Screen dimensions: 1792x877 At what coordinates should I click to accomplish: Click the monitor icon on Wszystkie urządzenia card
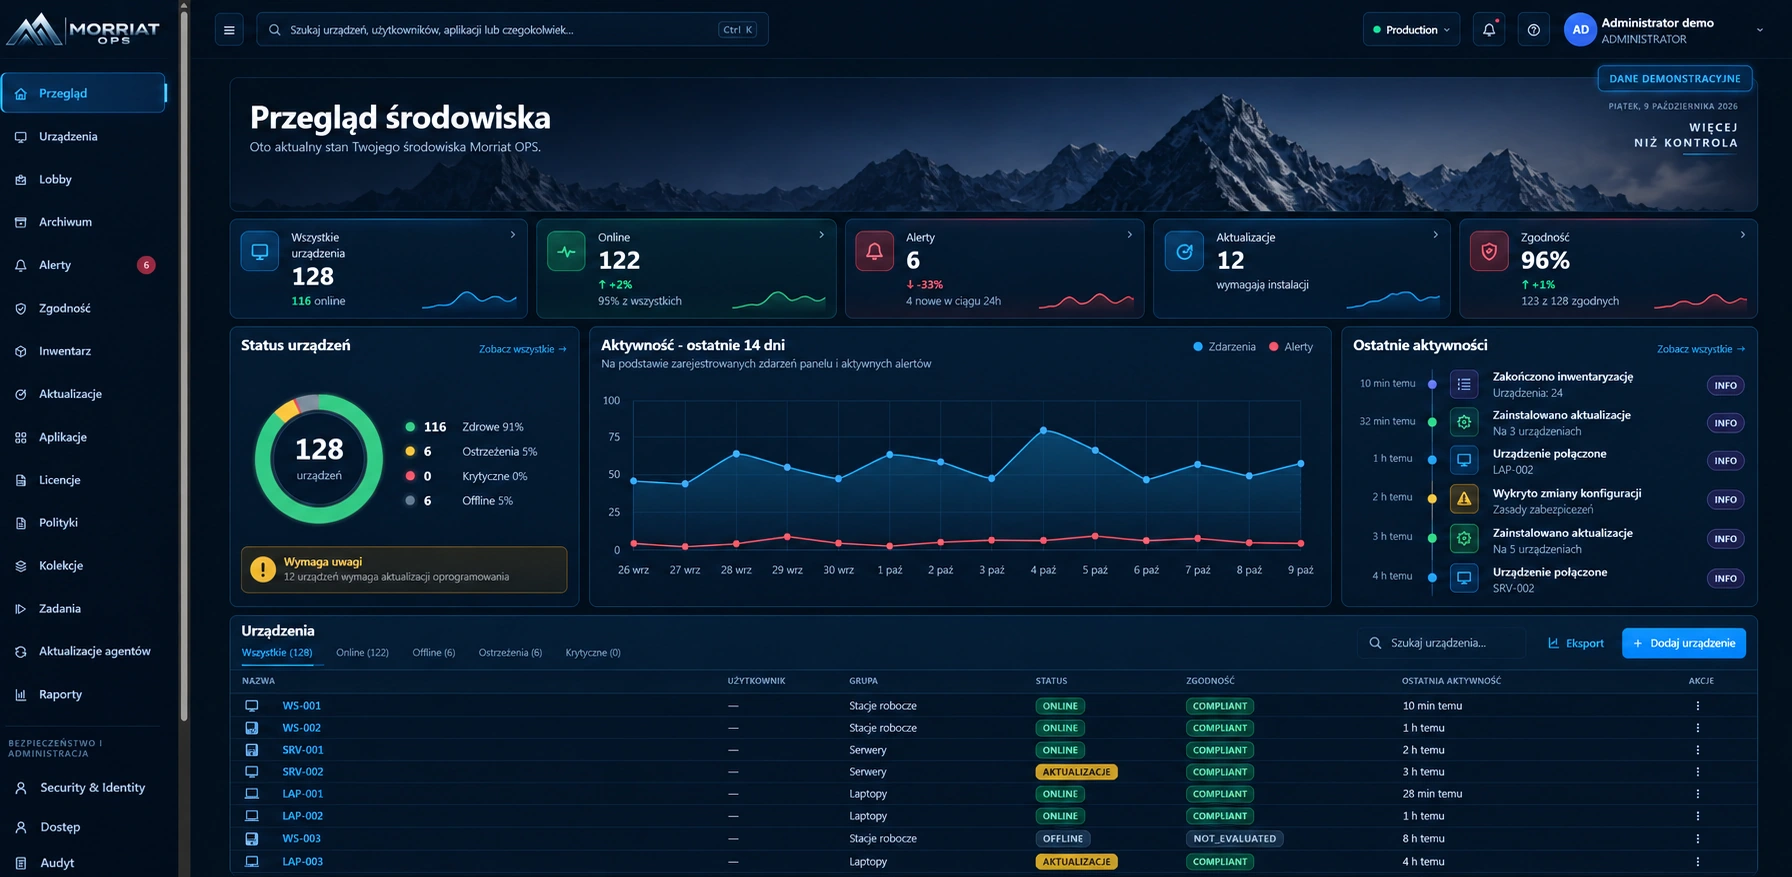[260, 252]
